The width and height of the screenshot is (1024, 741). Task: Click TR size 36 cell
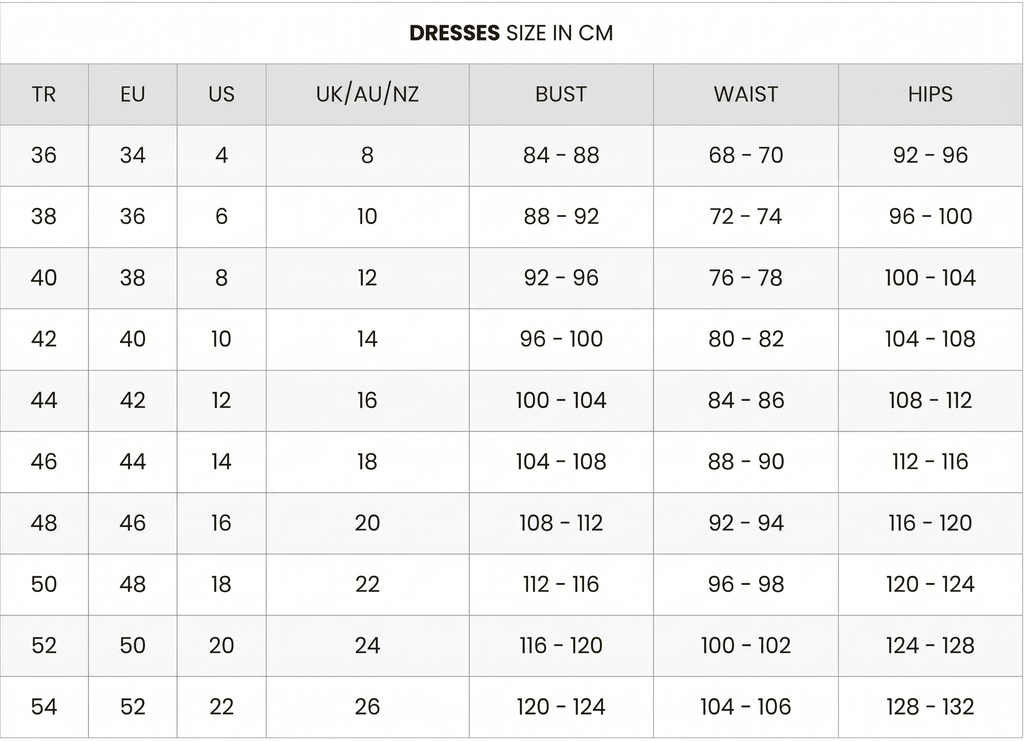(44, 155)
